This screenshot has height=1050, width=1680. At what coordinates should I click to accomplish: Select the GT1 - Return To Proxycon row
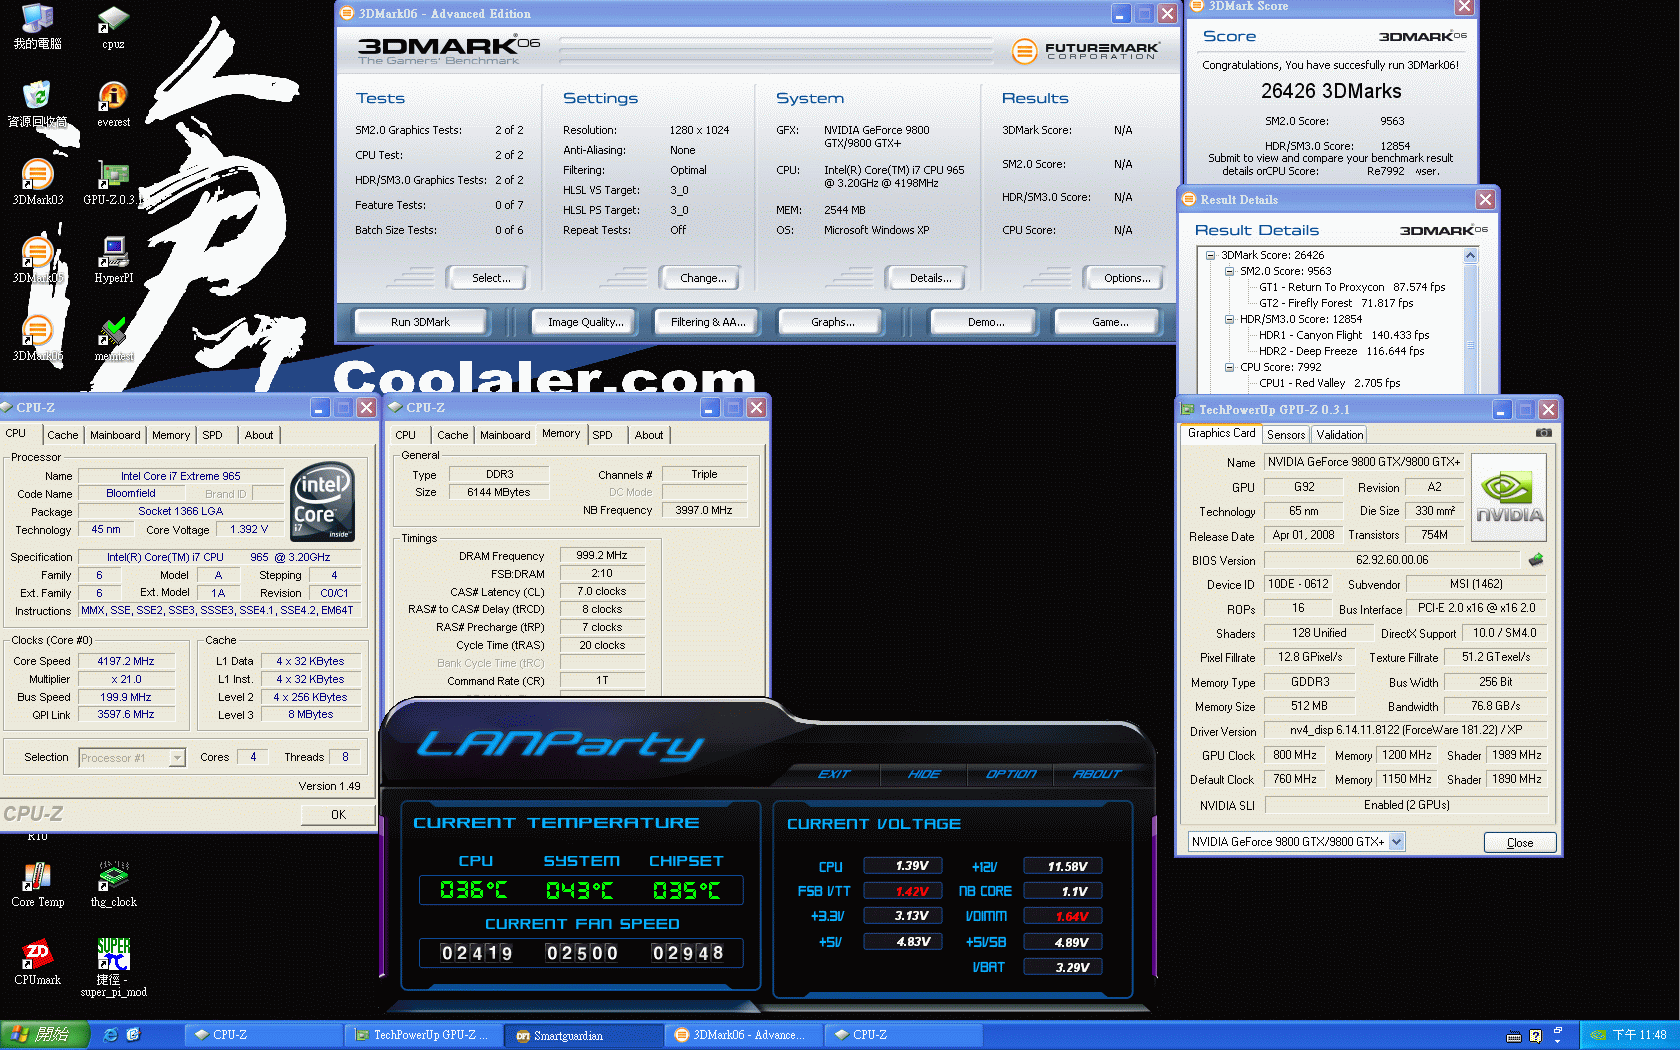(1352, 287)
